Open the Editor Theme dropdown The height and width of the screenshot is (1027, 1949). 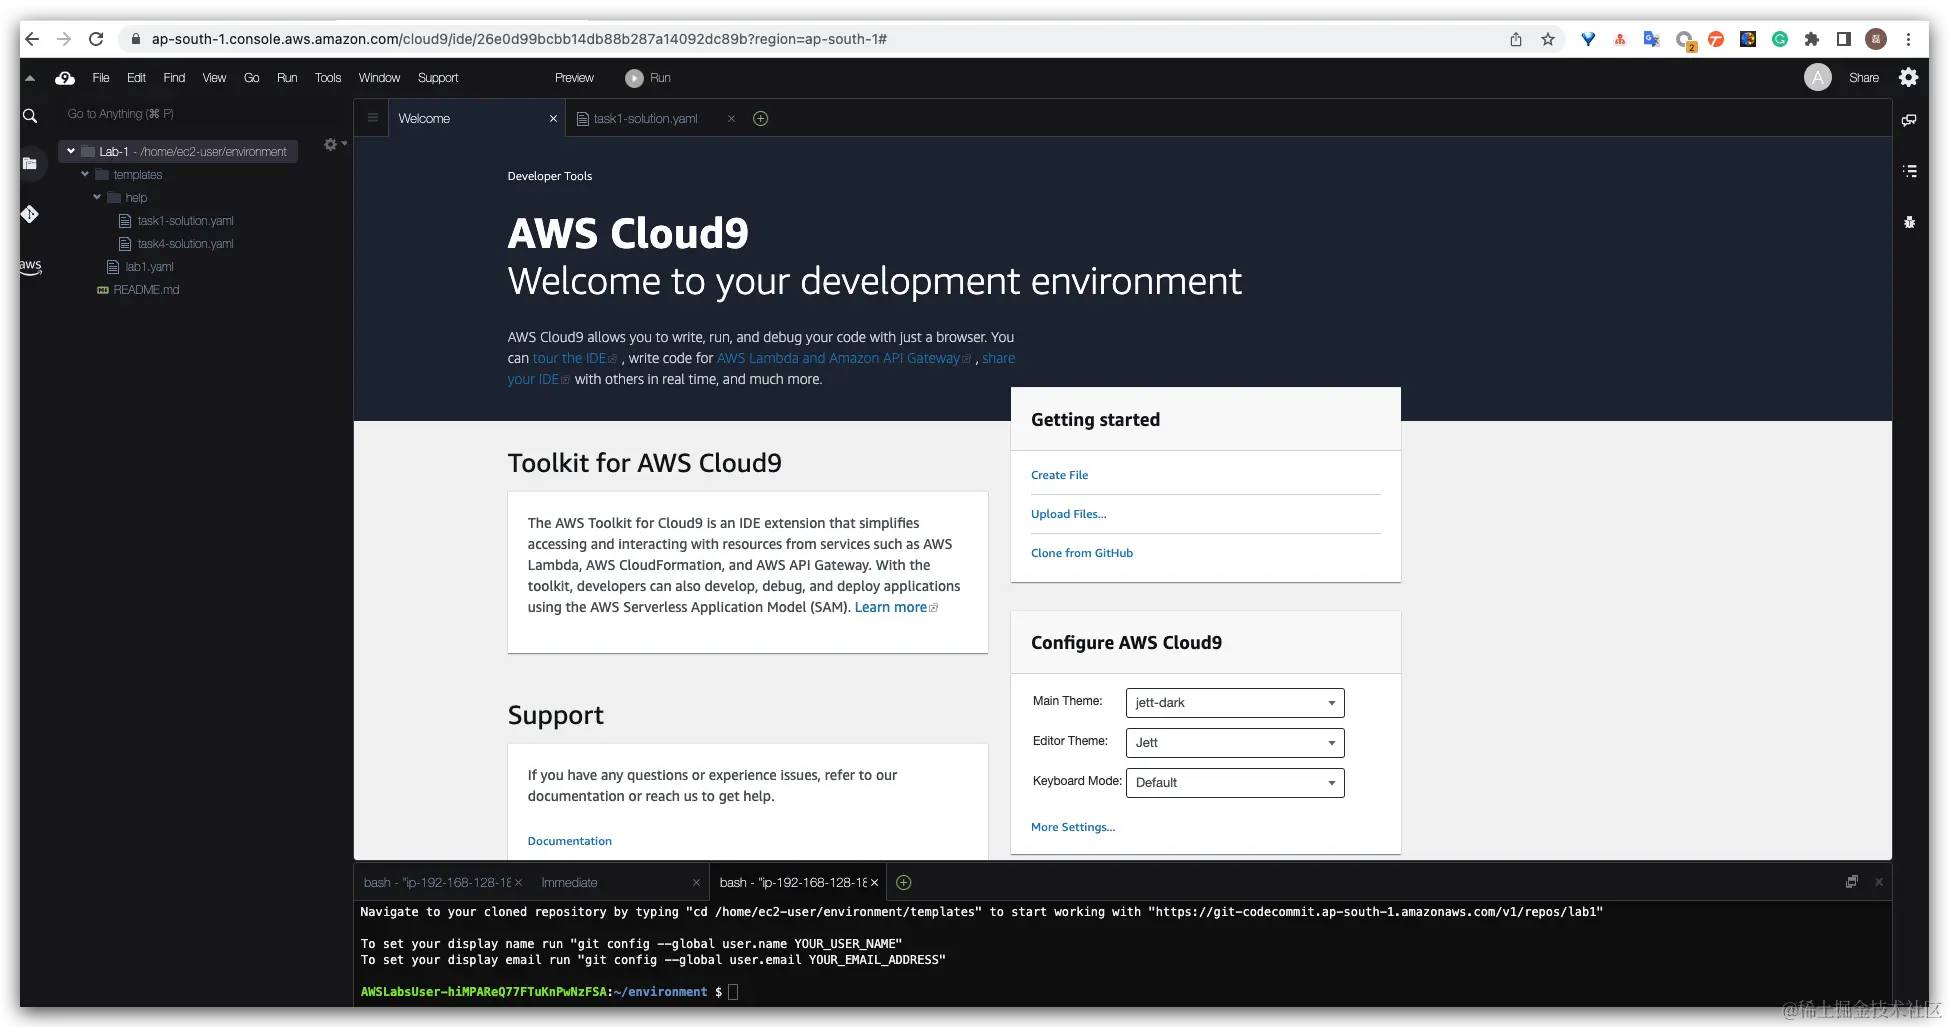click(1235, 743)
